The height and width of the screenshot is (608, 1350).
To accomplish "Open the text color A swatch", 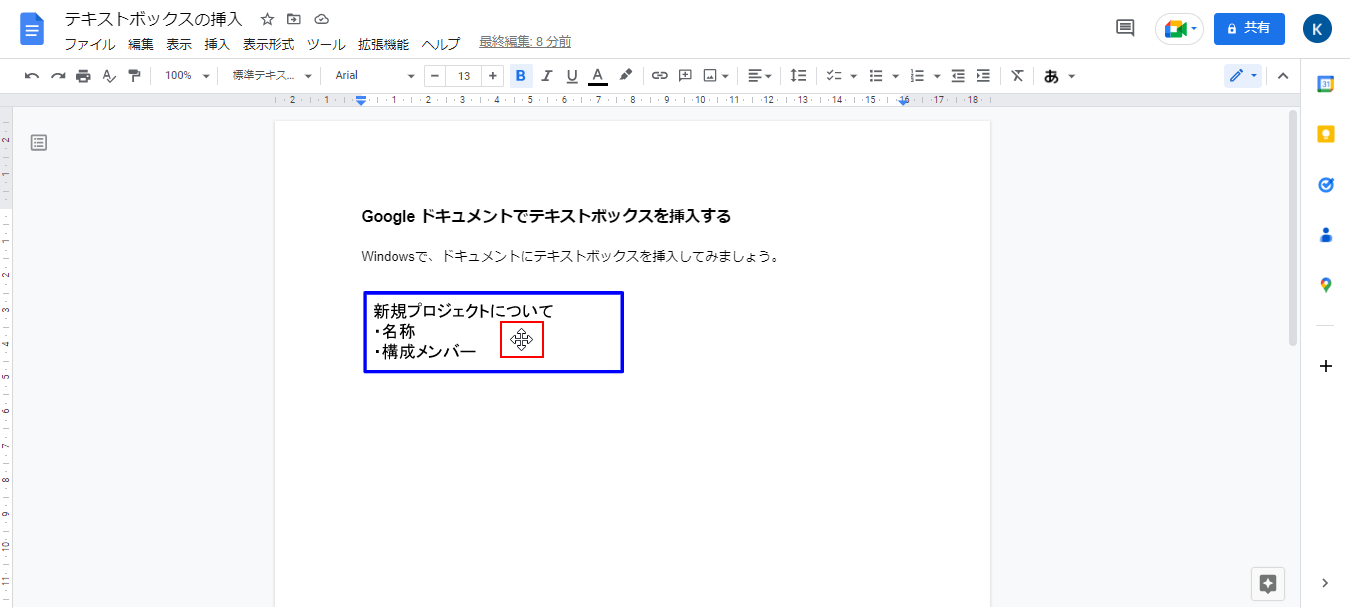I will pyautogui.click(x=598, y=76).
